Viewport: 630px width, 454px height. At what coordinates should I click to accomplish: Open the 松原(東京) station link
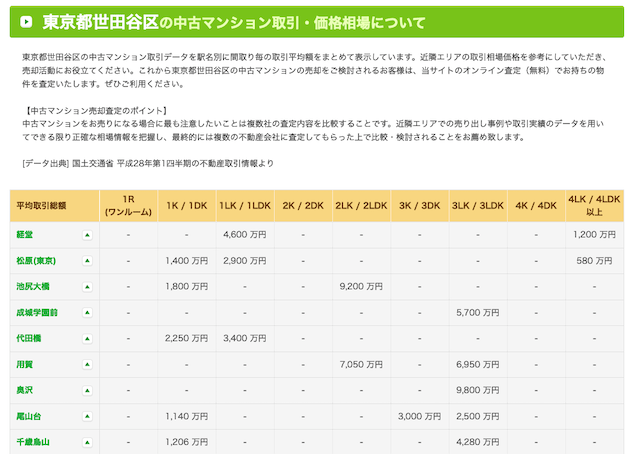36,261
